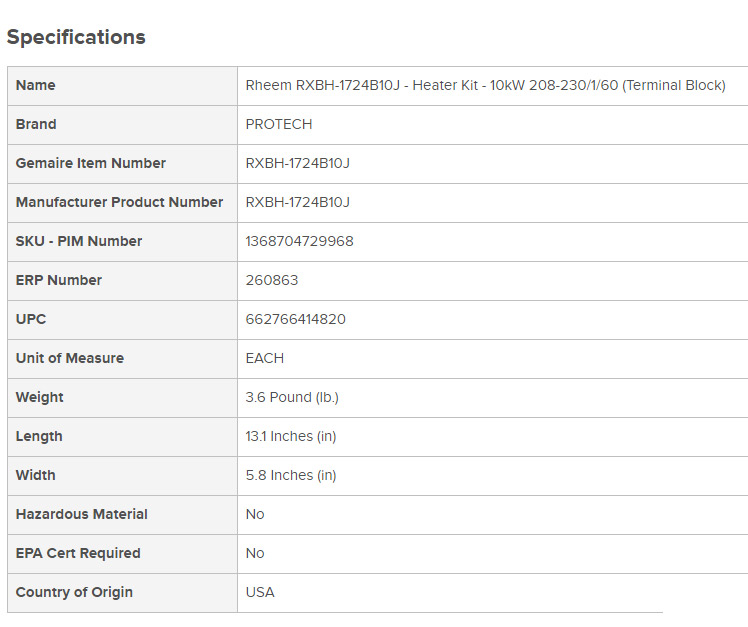
Task: Click the EPA Cert Required label
Action: click(78, 553)
